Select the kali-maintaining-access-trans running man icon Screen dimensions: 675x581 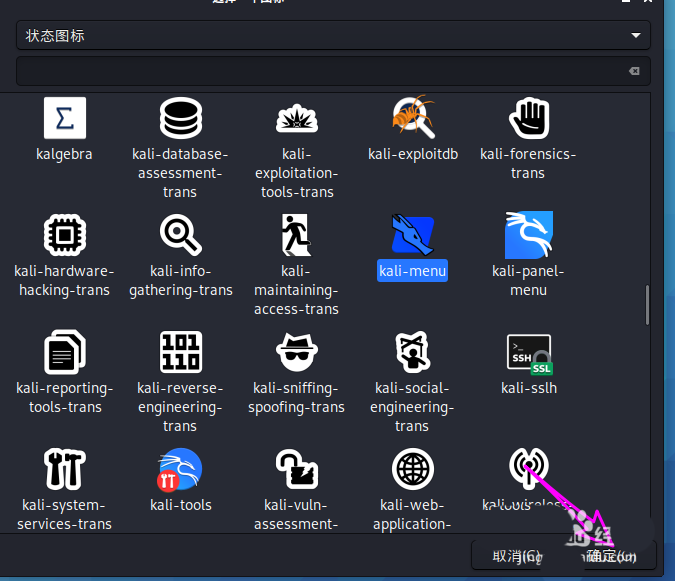(297, 235)
